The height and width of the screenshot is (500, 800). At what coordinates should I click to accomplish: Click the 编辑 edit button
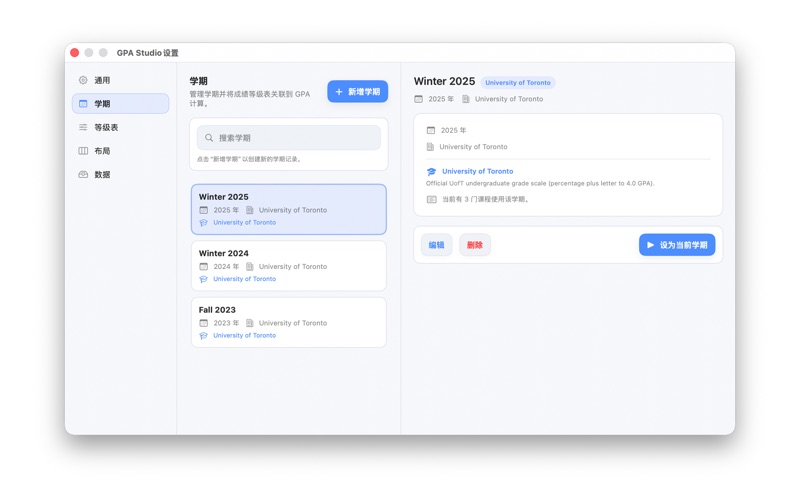click(x=436, y=245)
